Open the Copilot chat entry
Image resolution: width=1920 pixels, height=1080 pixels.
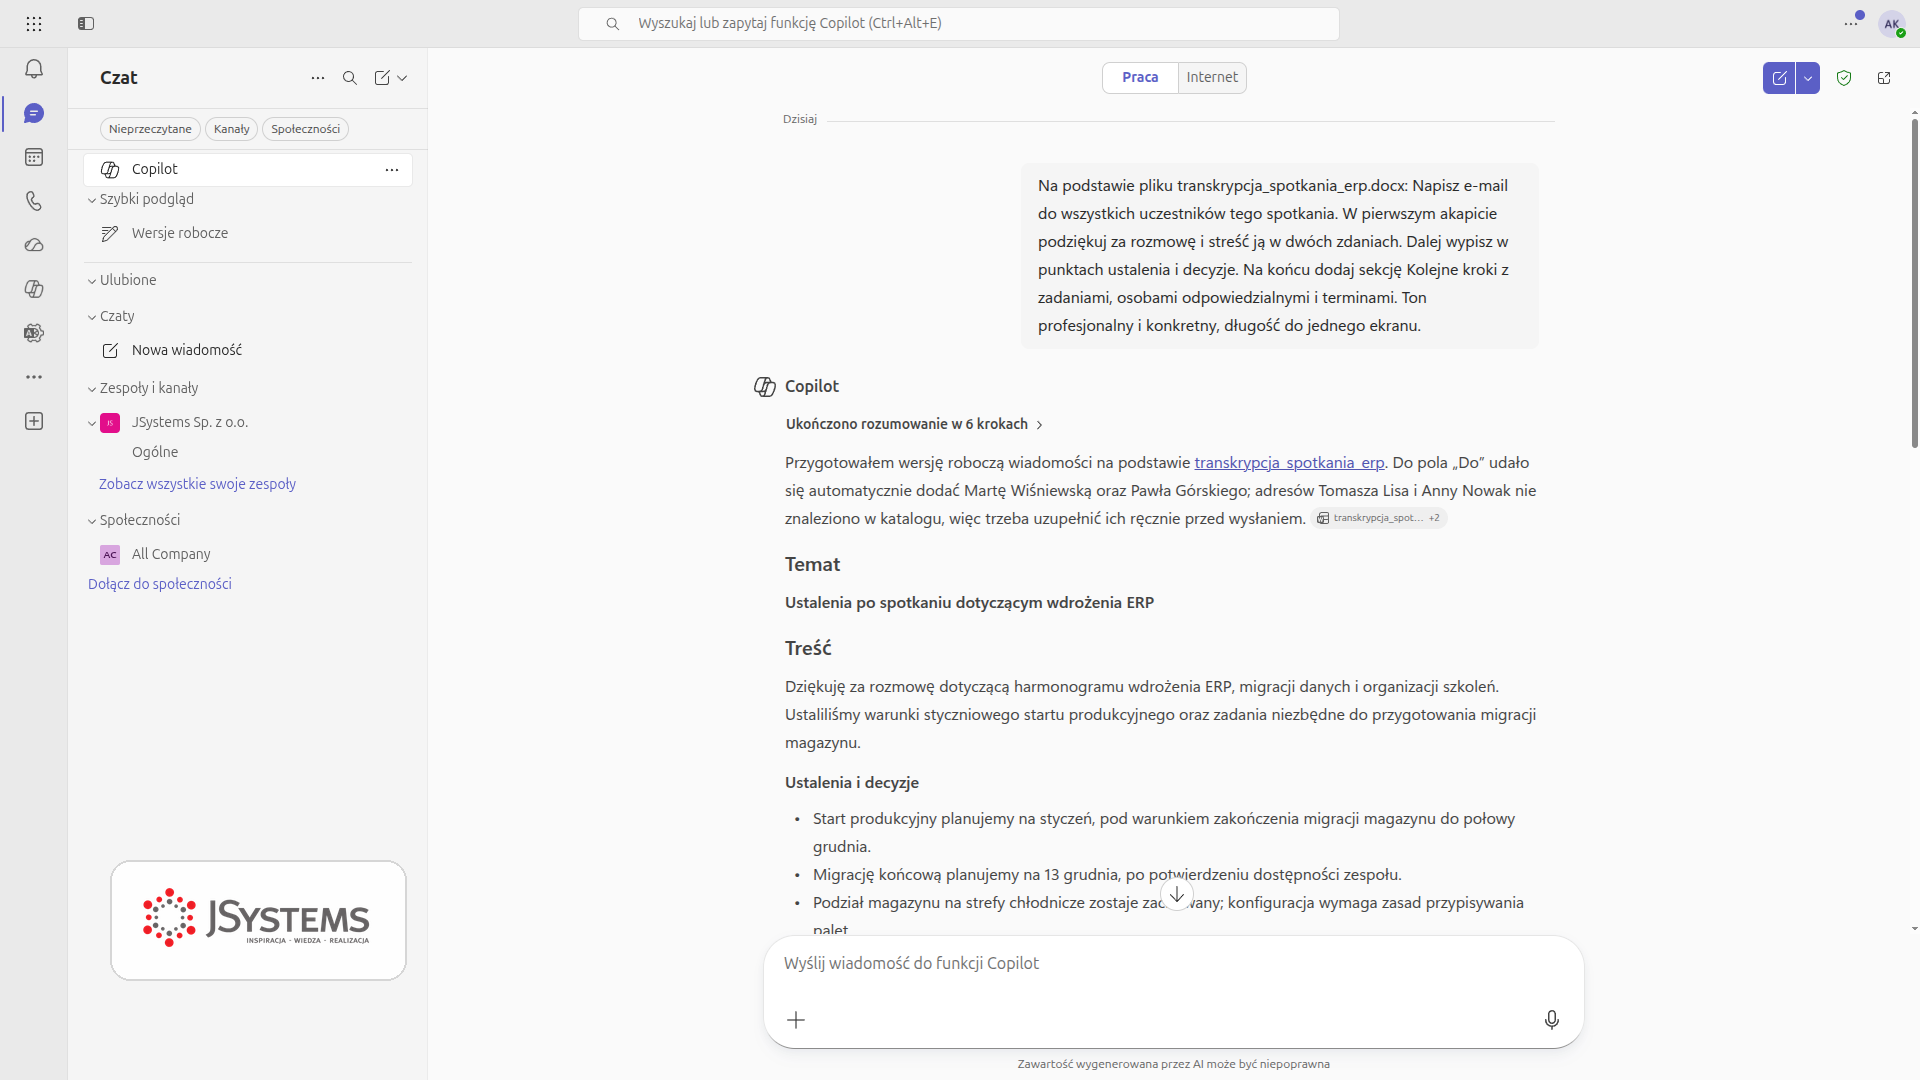coord(248,170)
